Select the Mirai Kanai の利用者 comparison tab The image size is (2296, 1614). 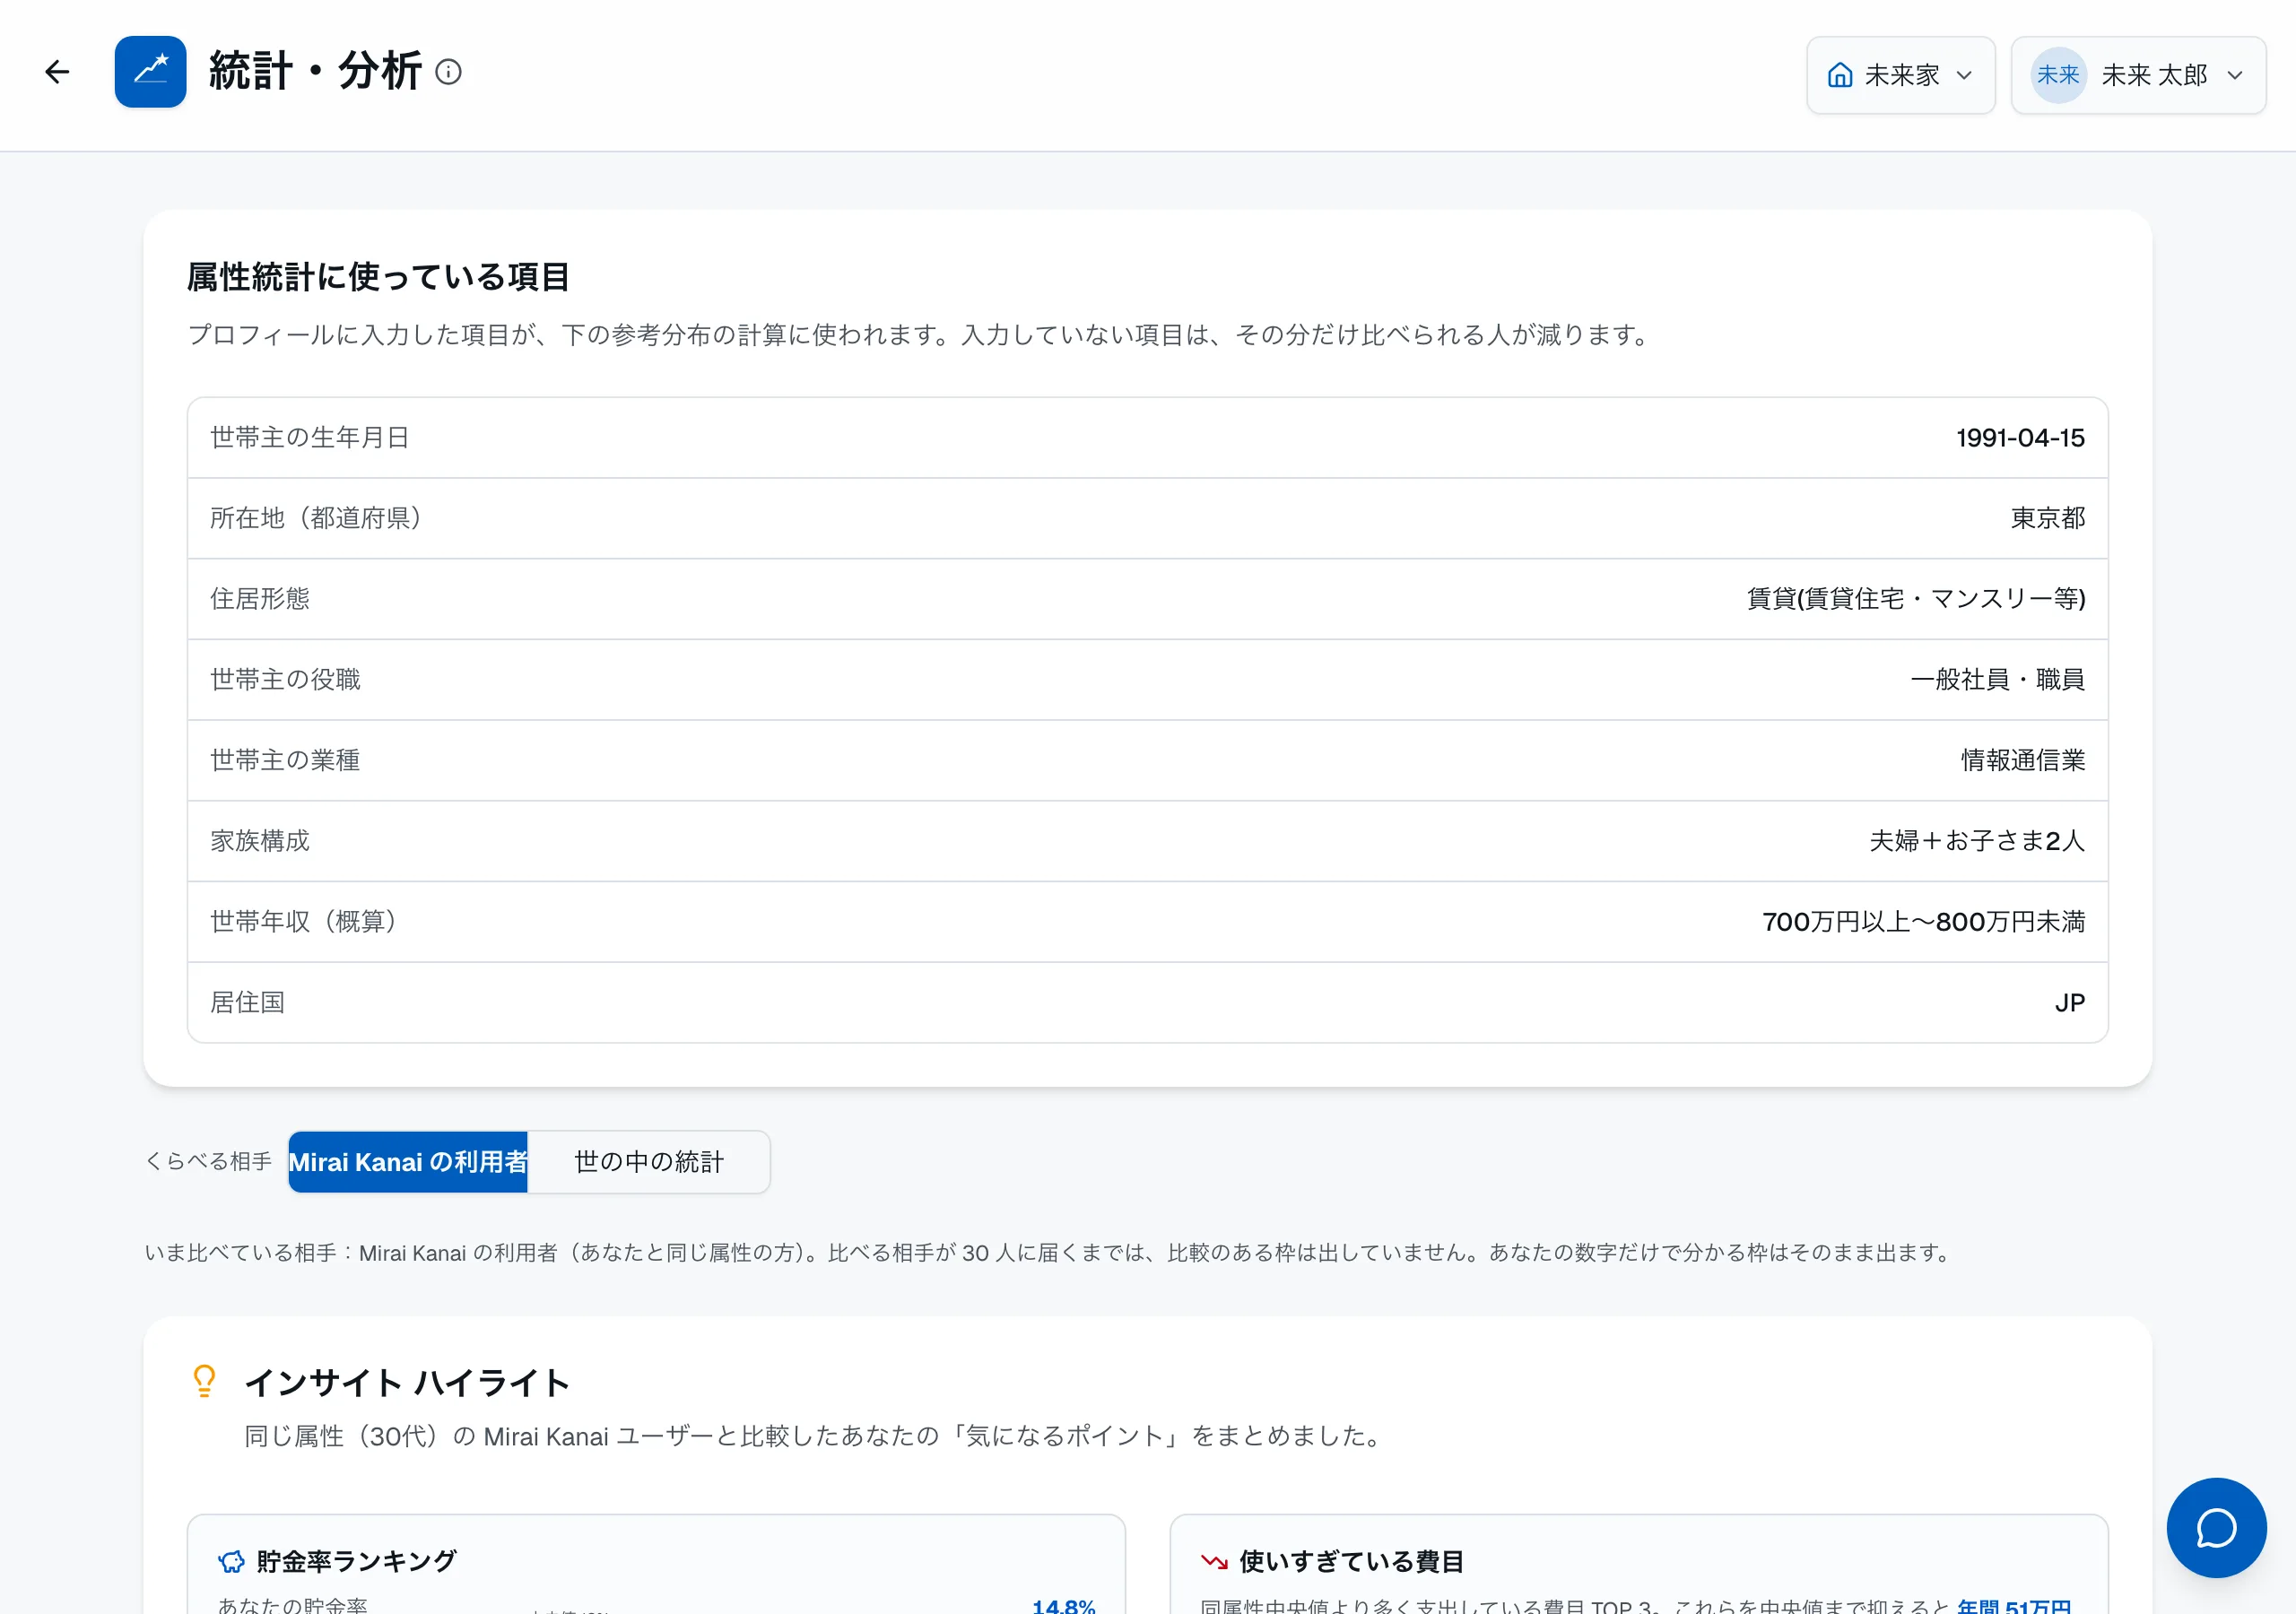coord(408,1162)
